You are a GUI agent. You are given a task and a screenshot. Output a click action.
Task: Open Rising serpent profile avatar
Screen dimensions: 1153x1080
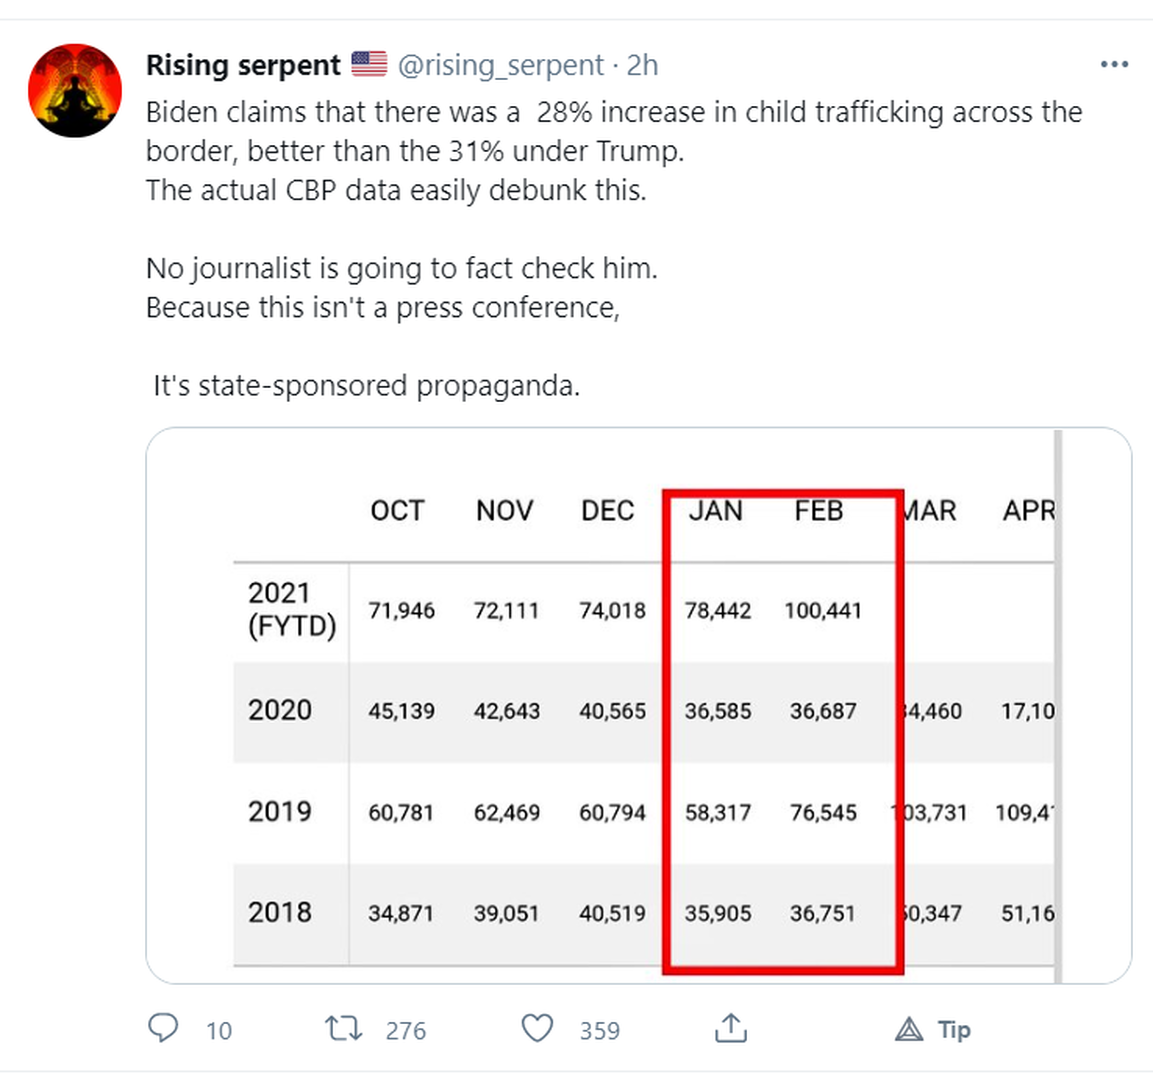point(75,90)
